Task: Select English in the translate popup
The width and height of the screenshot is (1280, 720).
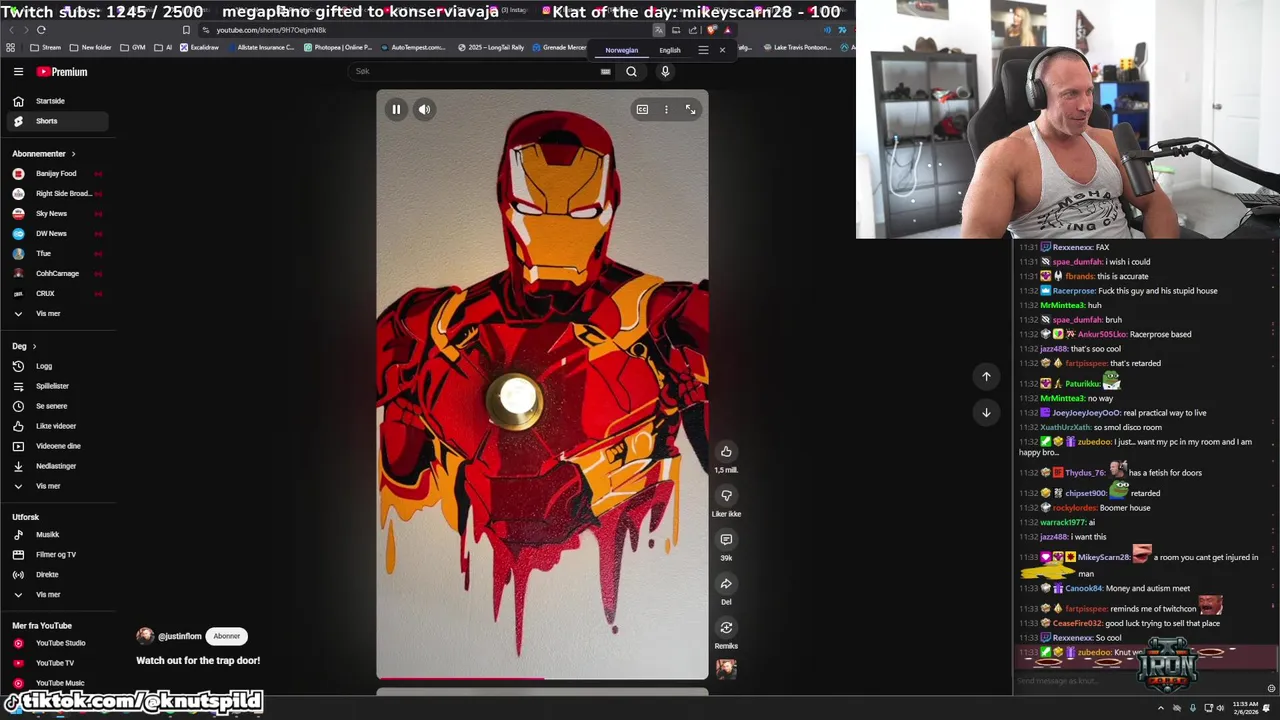Action: [670, 50]
